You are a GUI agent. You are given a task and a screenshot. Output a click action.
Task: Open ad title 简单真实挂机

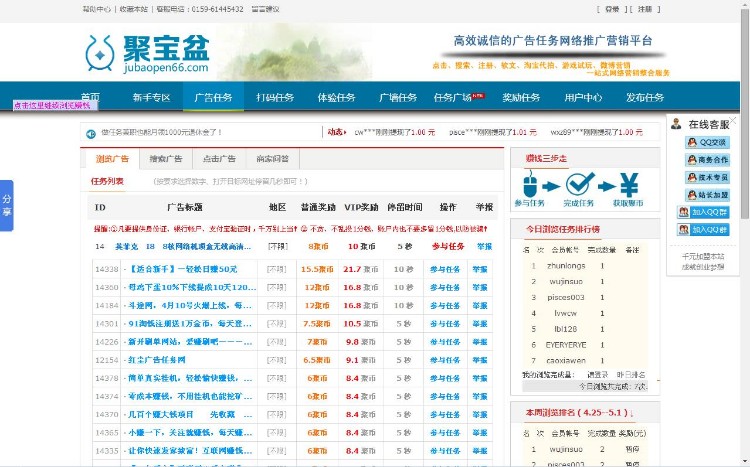[x=190, y=378]
